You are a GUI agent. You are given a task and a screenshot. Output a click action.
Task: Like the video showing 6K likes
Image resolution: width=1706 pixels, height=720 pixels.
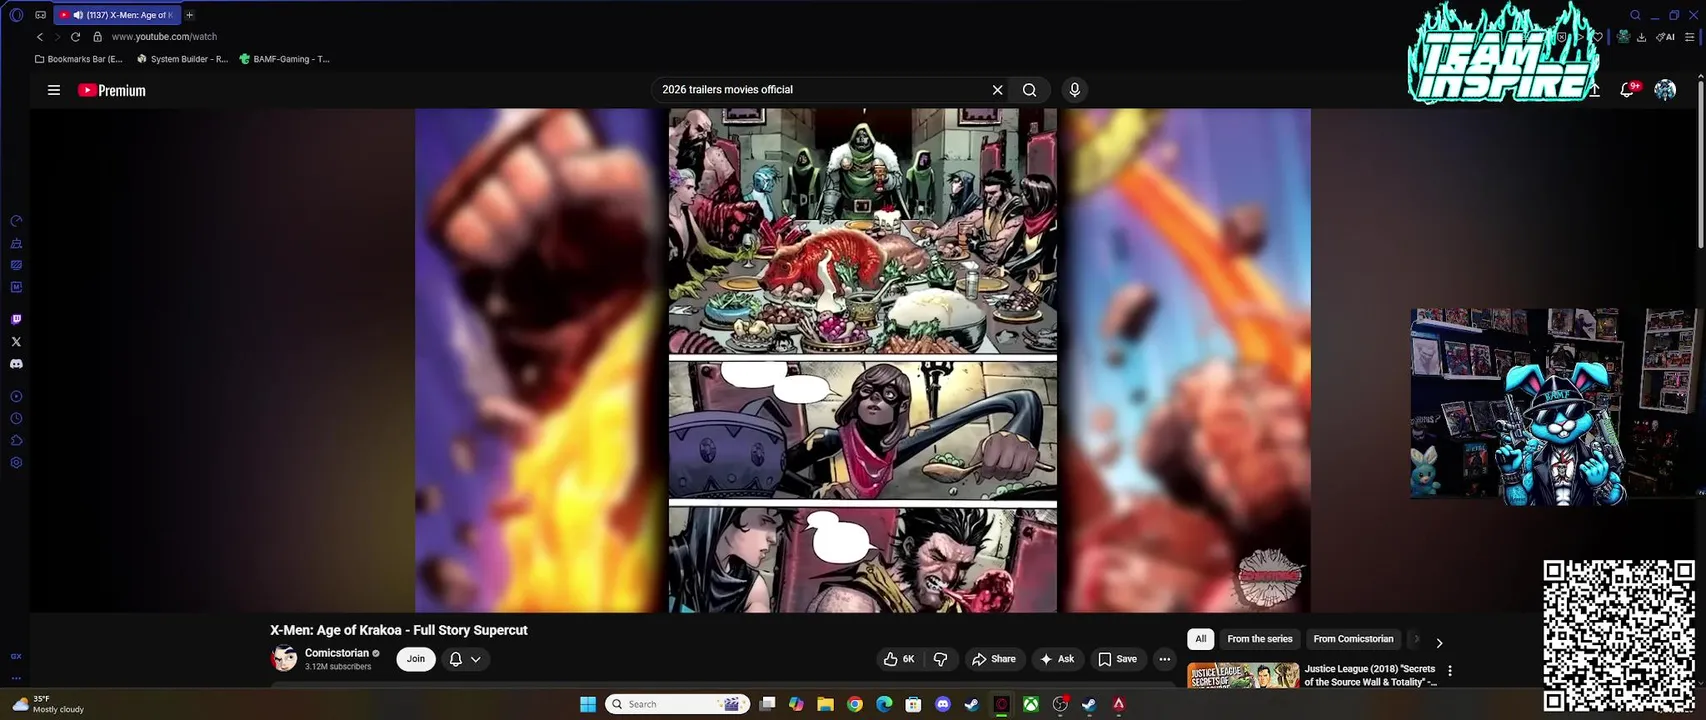pos(899,659)
